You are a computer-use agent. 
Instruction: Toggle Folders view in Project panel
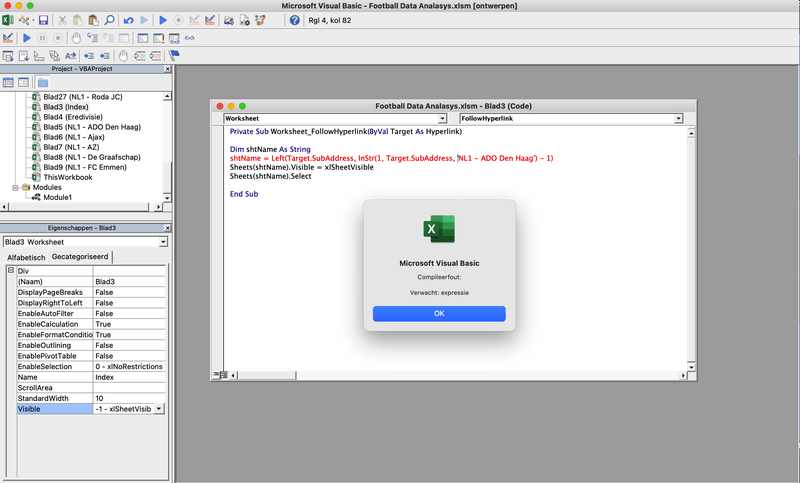click(x=43, y=83)
